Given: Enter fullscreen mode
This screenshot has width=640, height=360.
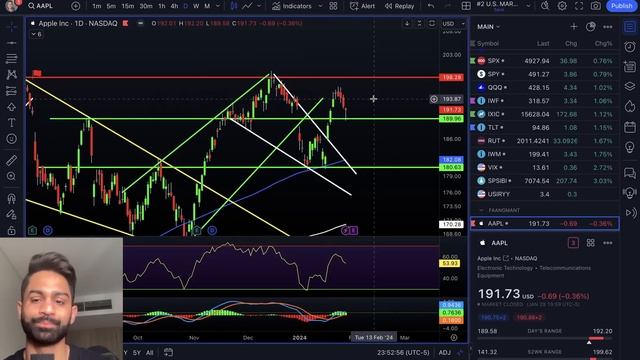Looking at the screenshot, I should 579,6.
